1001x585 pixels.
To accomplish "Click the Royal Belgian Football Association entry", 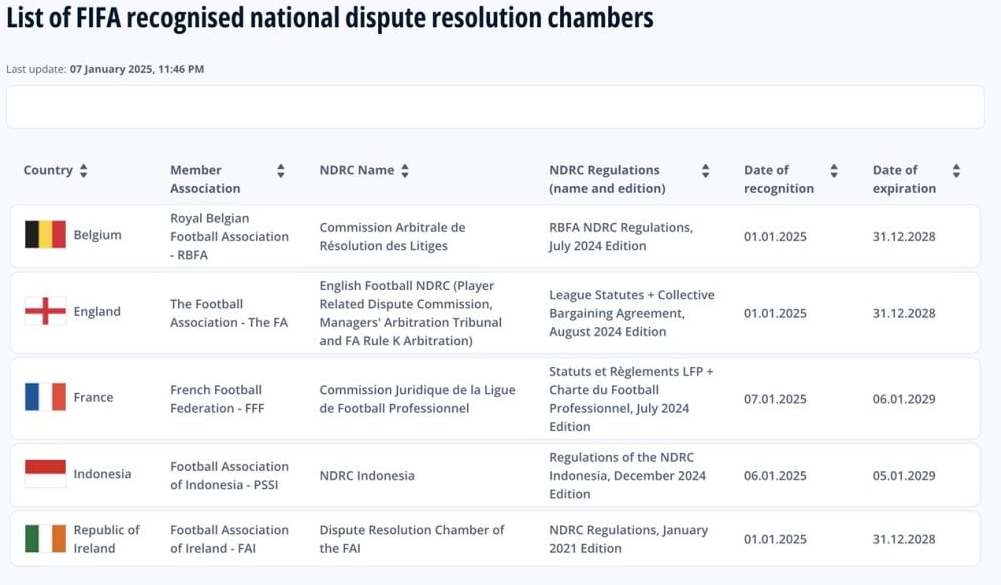I will click(230, 237).
